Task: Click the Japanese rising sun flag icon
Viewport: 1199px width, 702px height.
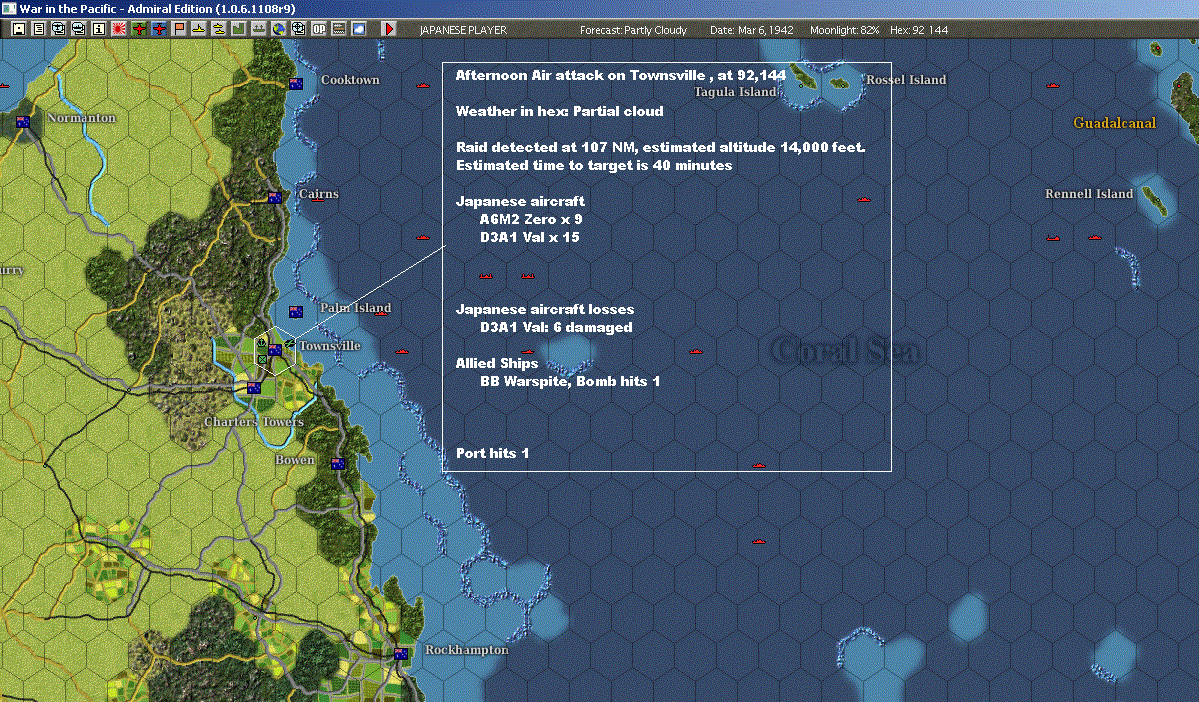Action: tap(119, 29)
